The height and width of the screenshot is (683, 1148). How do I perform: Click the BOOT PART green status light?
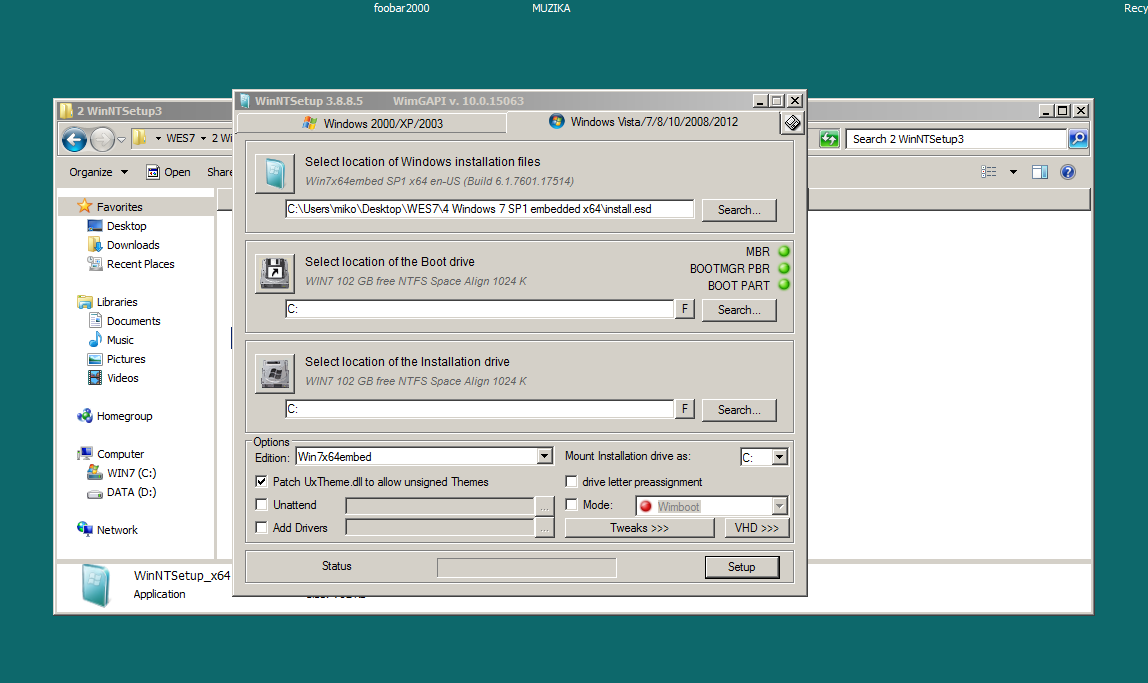point(784,285)
